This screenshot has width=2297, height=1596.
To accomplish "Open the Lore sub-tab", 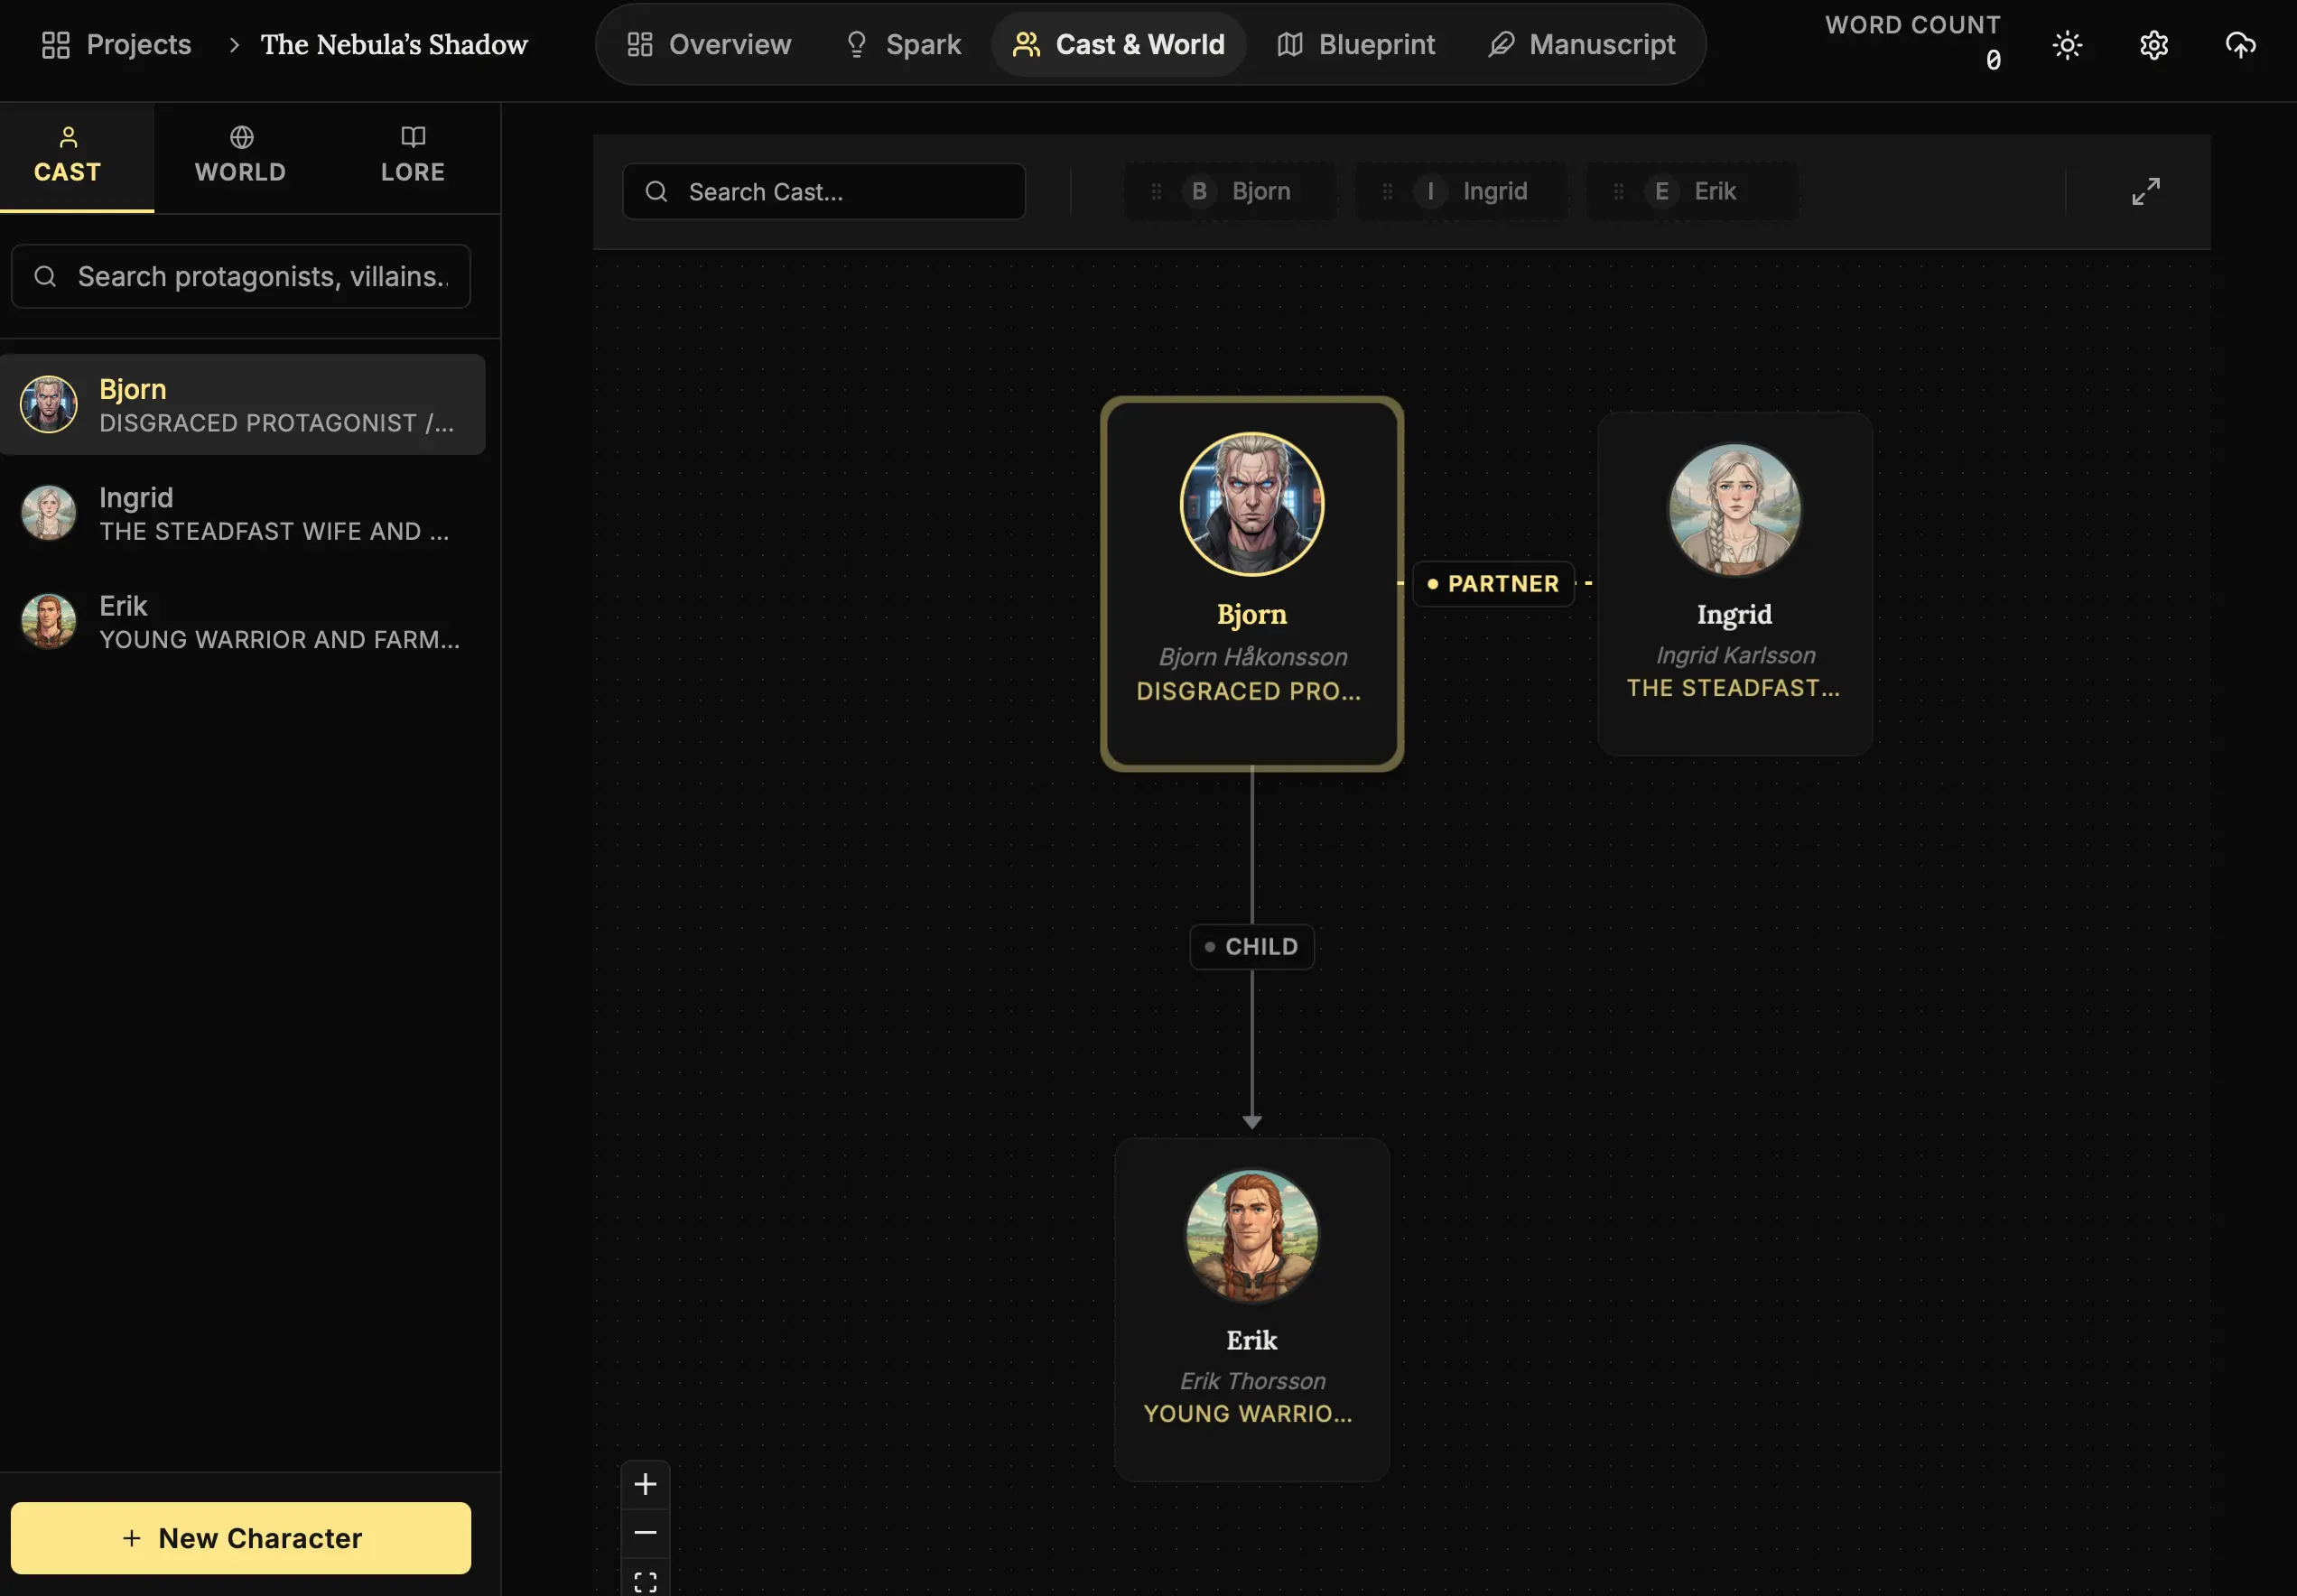I will [x=412, y=157].
